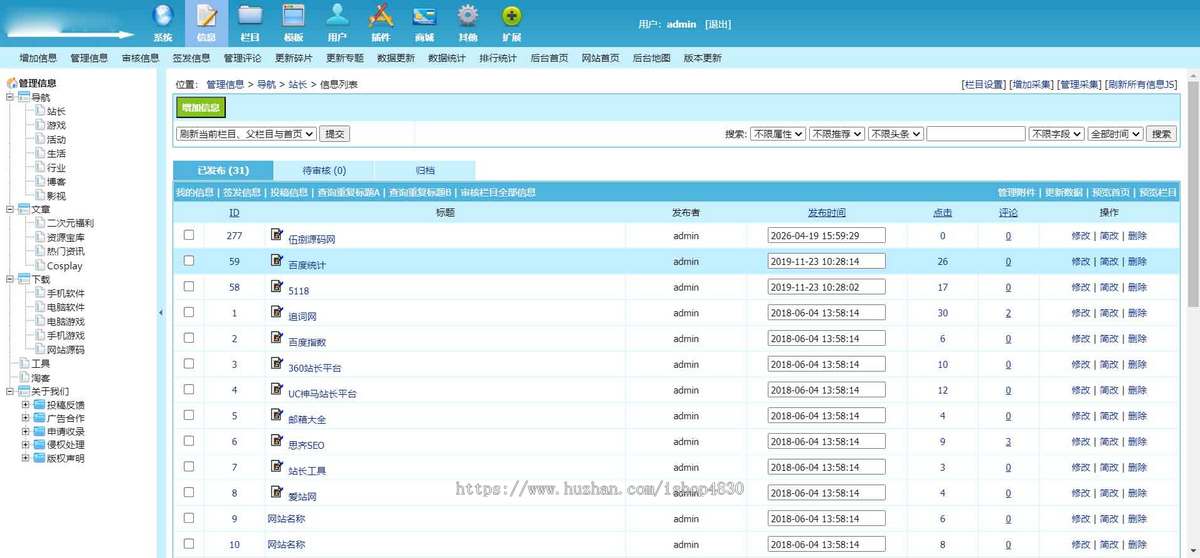Tick the checkbox for UC神马站长平台 row
The width and height of the screenshot is (1200, 558).
(189, 389)
